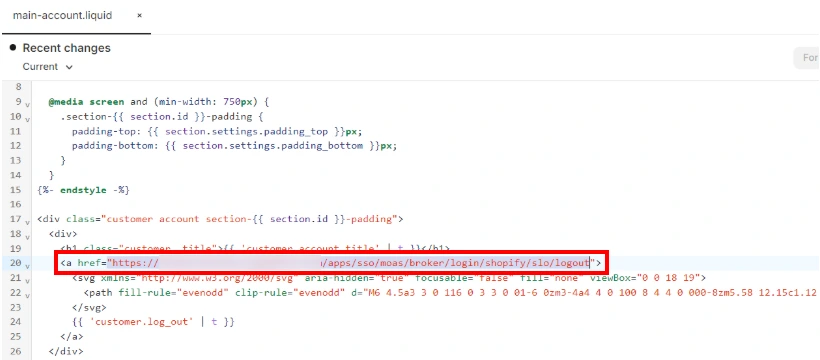Click line number 26 in gutter

pyautogui.click(x=16, y=351)
